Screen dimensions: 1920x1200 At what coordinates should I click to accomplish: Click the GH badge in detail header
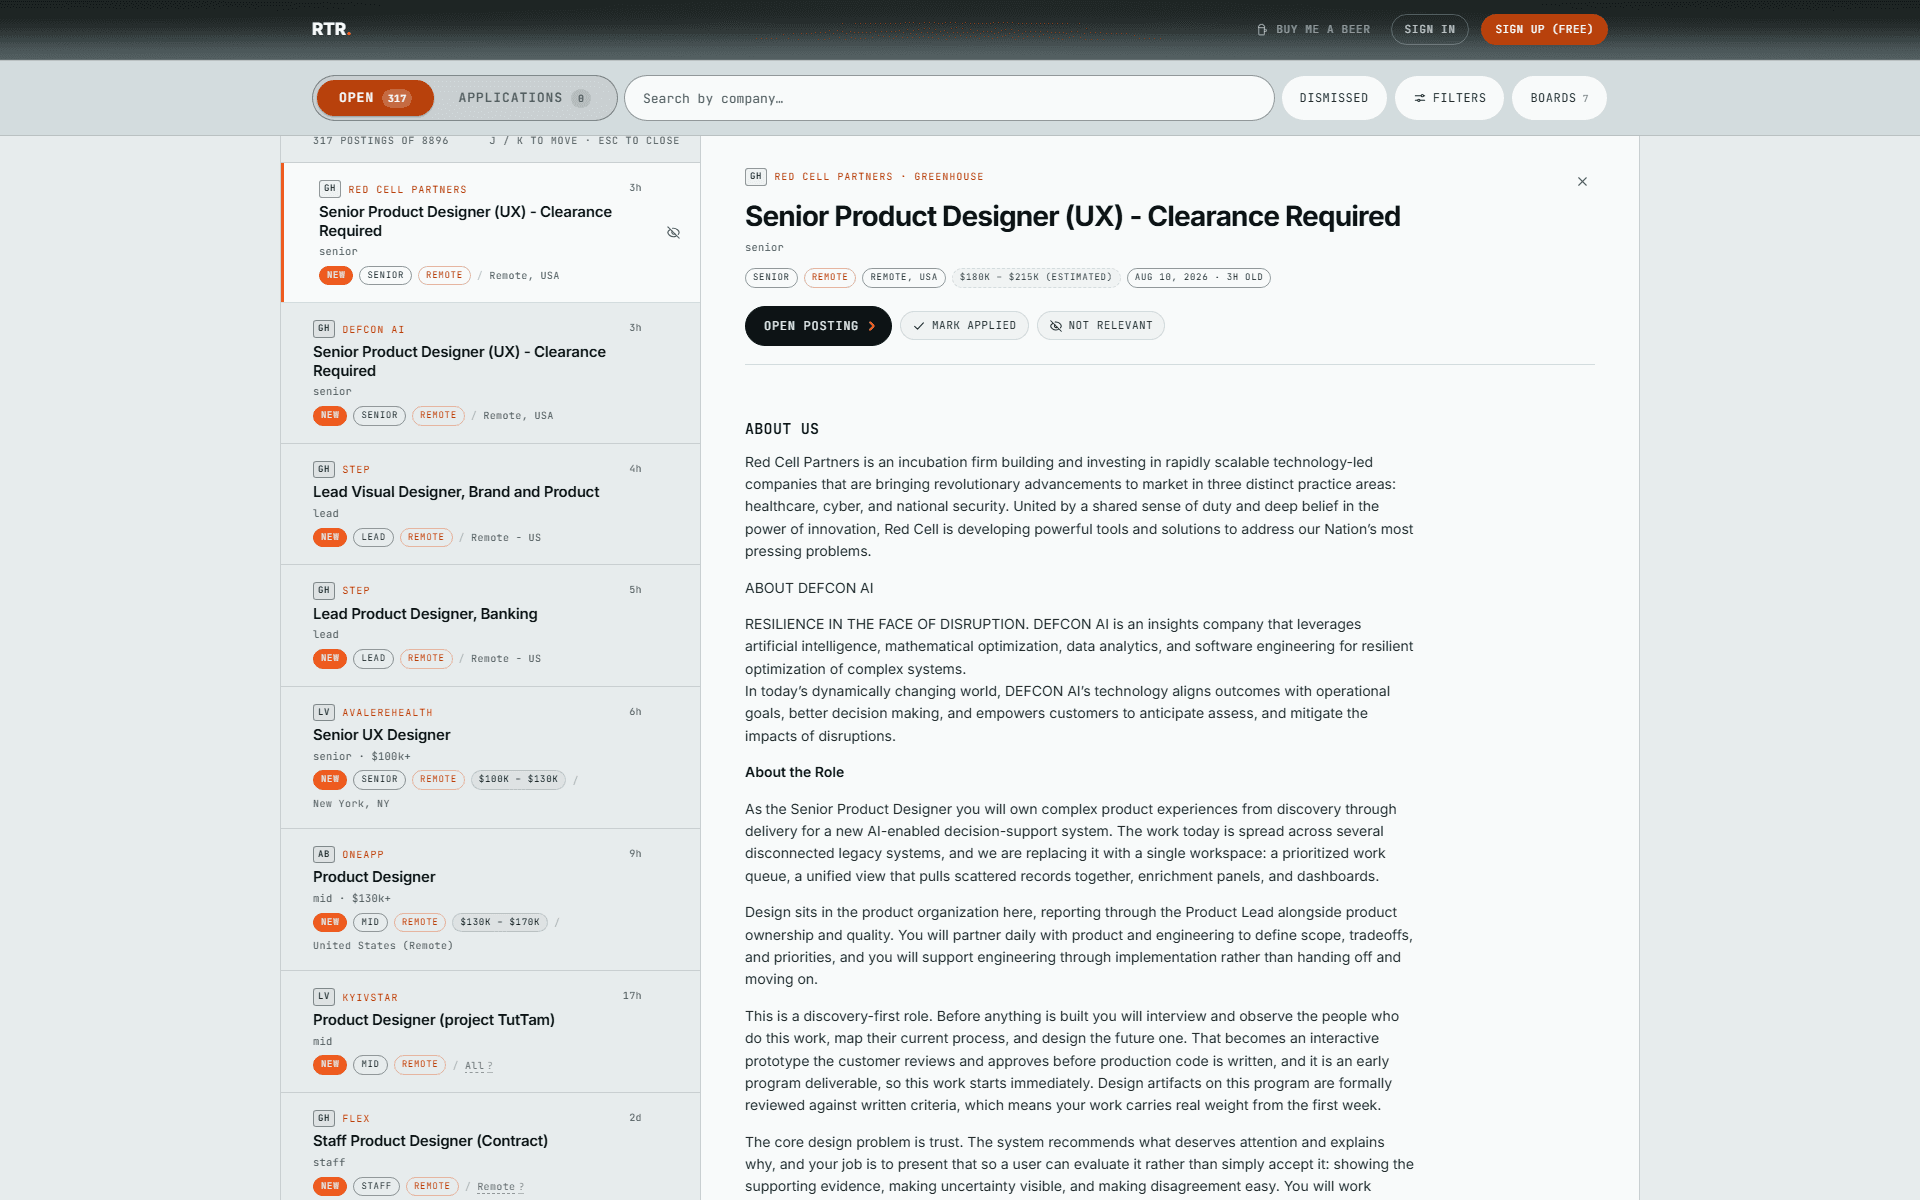pyautogui.click(x=756, y=177)
